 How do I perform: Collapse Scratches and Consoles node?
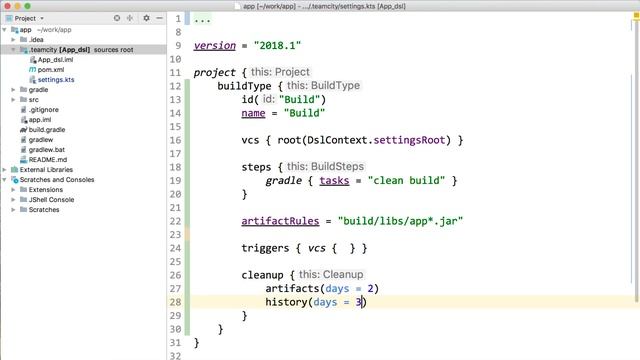4,180
